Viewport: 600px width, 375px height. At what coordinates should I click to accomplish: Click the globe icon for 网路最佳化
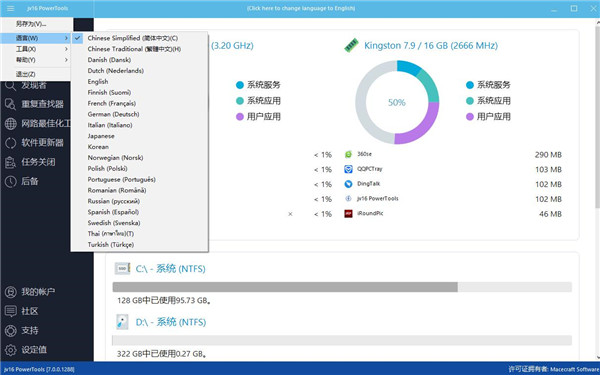coord(10,124)
